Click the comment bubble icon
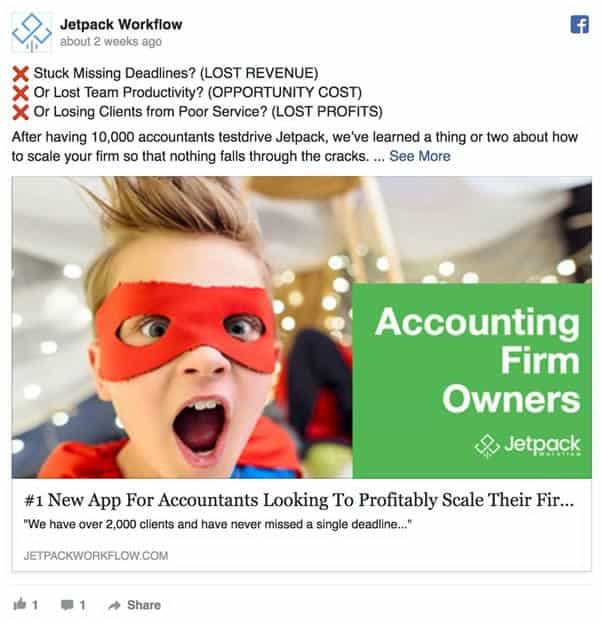The height and width of the screenshot is (623, 601). pos(67,605)
